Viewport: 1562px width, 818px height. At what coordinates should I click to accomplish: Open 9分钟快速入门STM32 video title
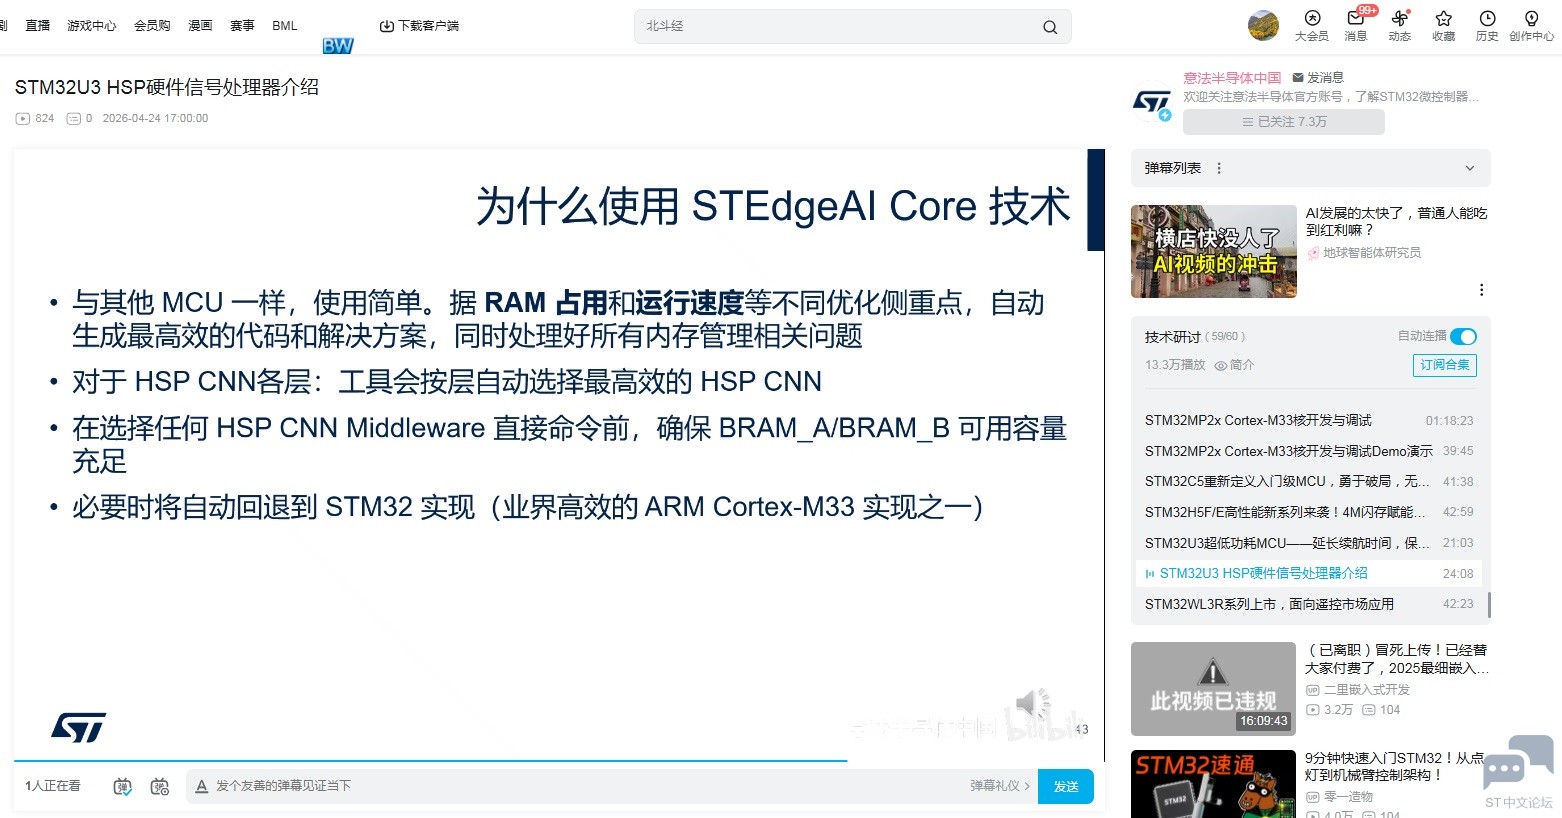[x=1394, y=766]
